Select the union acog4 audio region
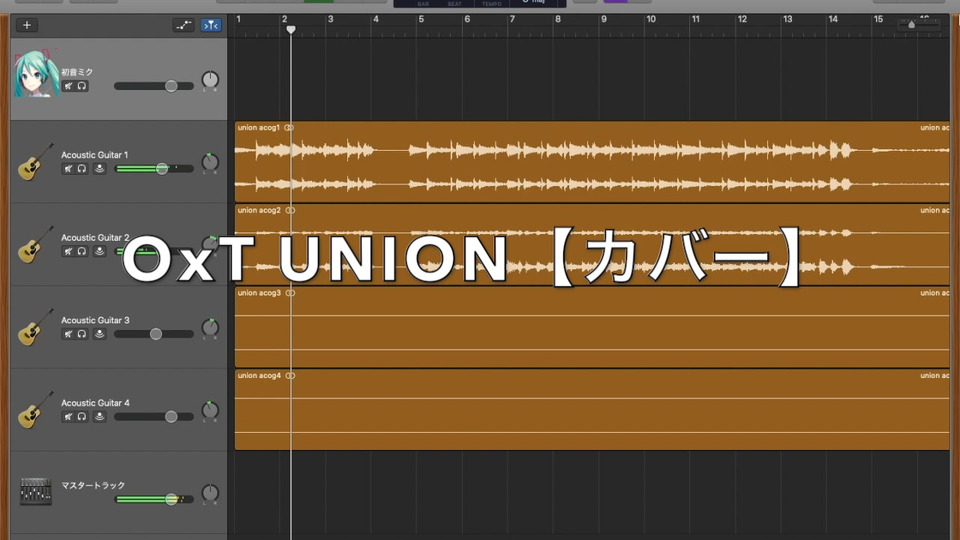 (x=592, y=410)
